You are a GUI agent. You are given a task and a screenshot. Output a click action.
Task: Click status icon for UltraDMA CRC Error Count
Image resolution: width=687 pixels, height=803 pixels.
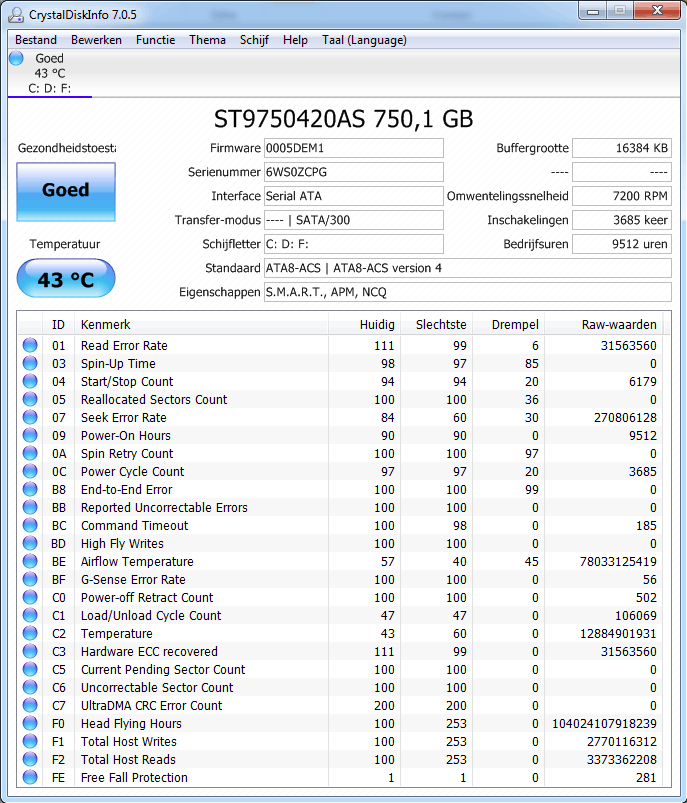pos(30,705)
